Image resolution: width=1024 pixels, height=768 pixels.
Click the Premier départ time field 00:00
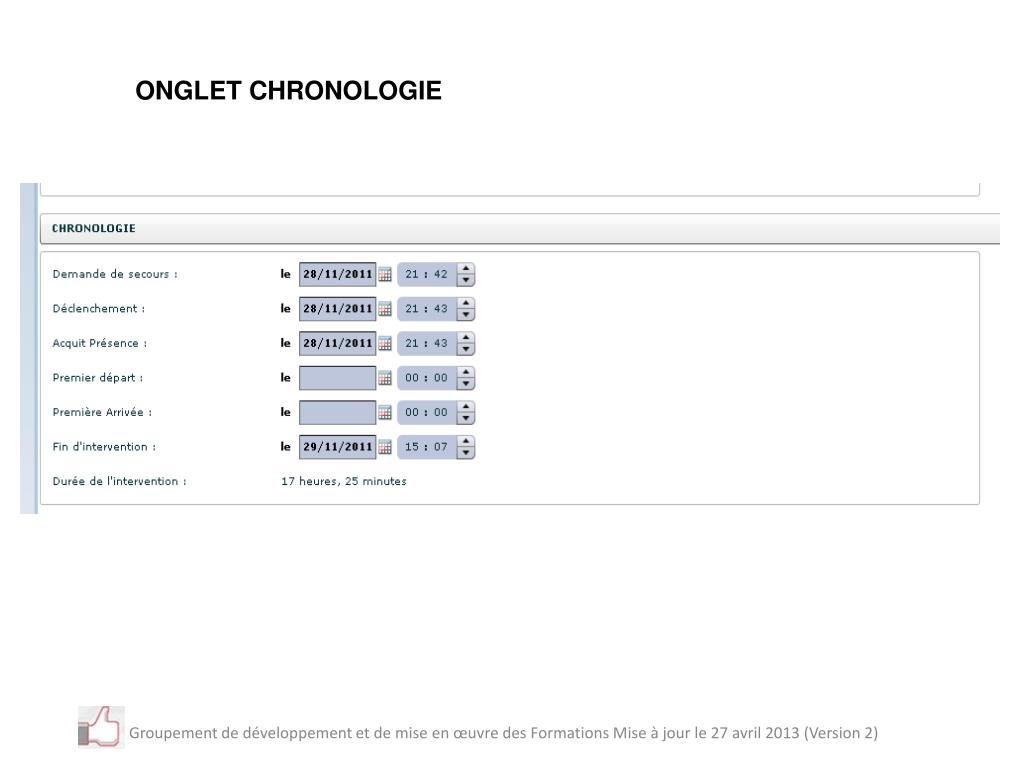(x=426, y=378)
